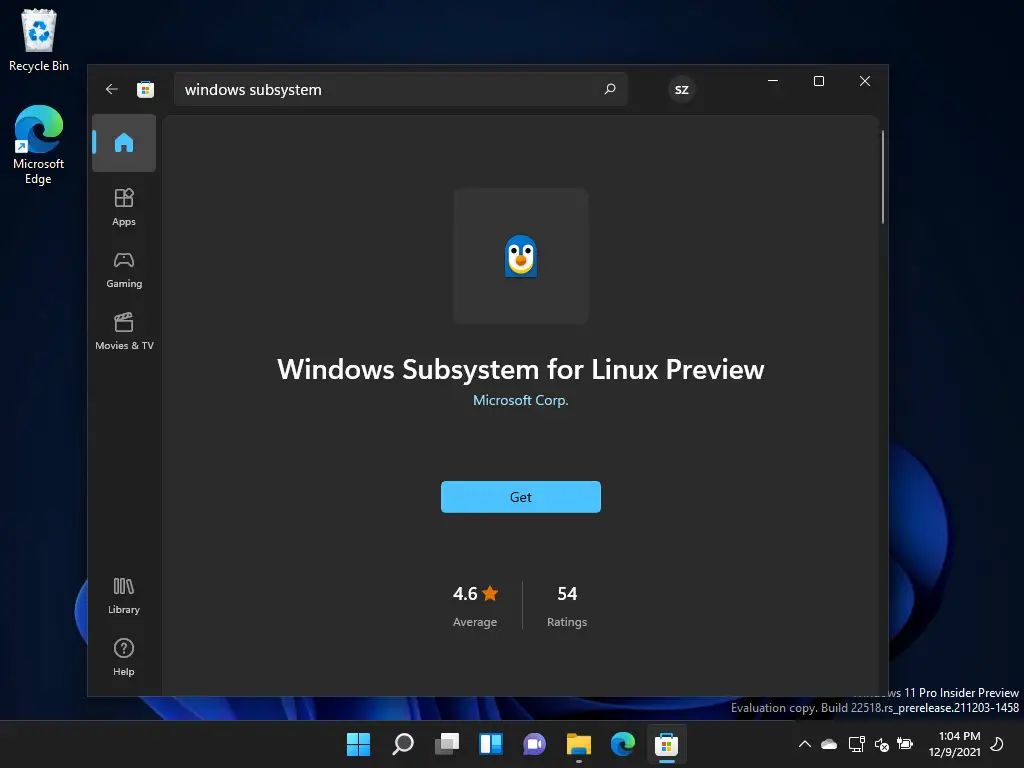Click the 54 Ratings count
This screenshot has height=768, width=1024.
click(567, 605)
